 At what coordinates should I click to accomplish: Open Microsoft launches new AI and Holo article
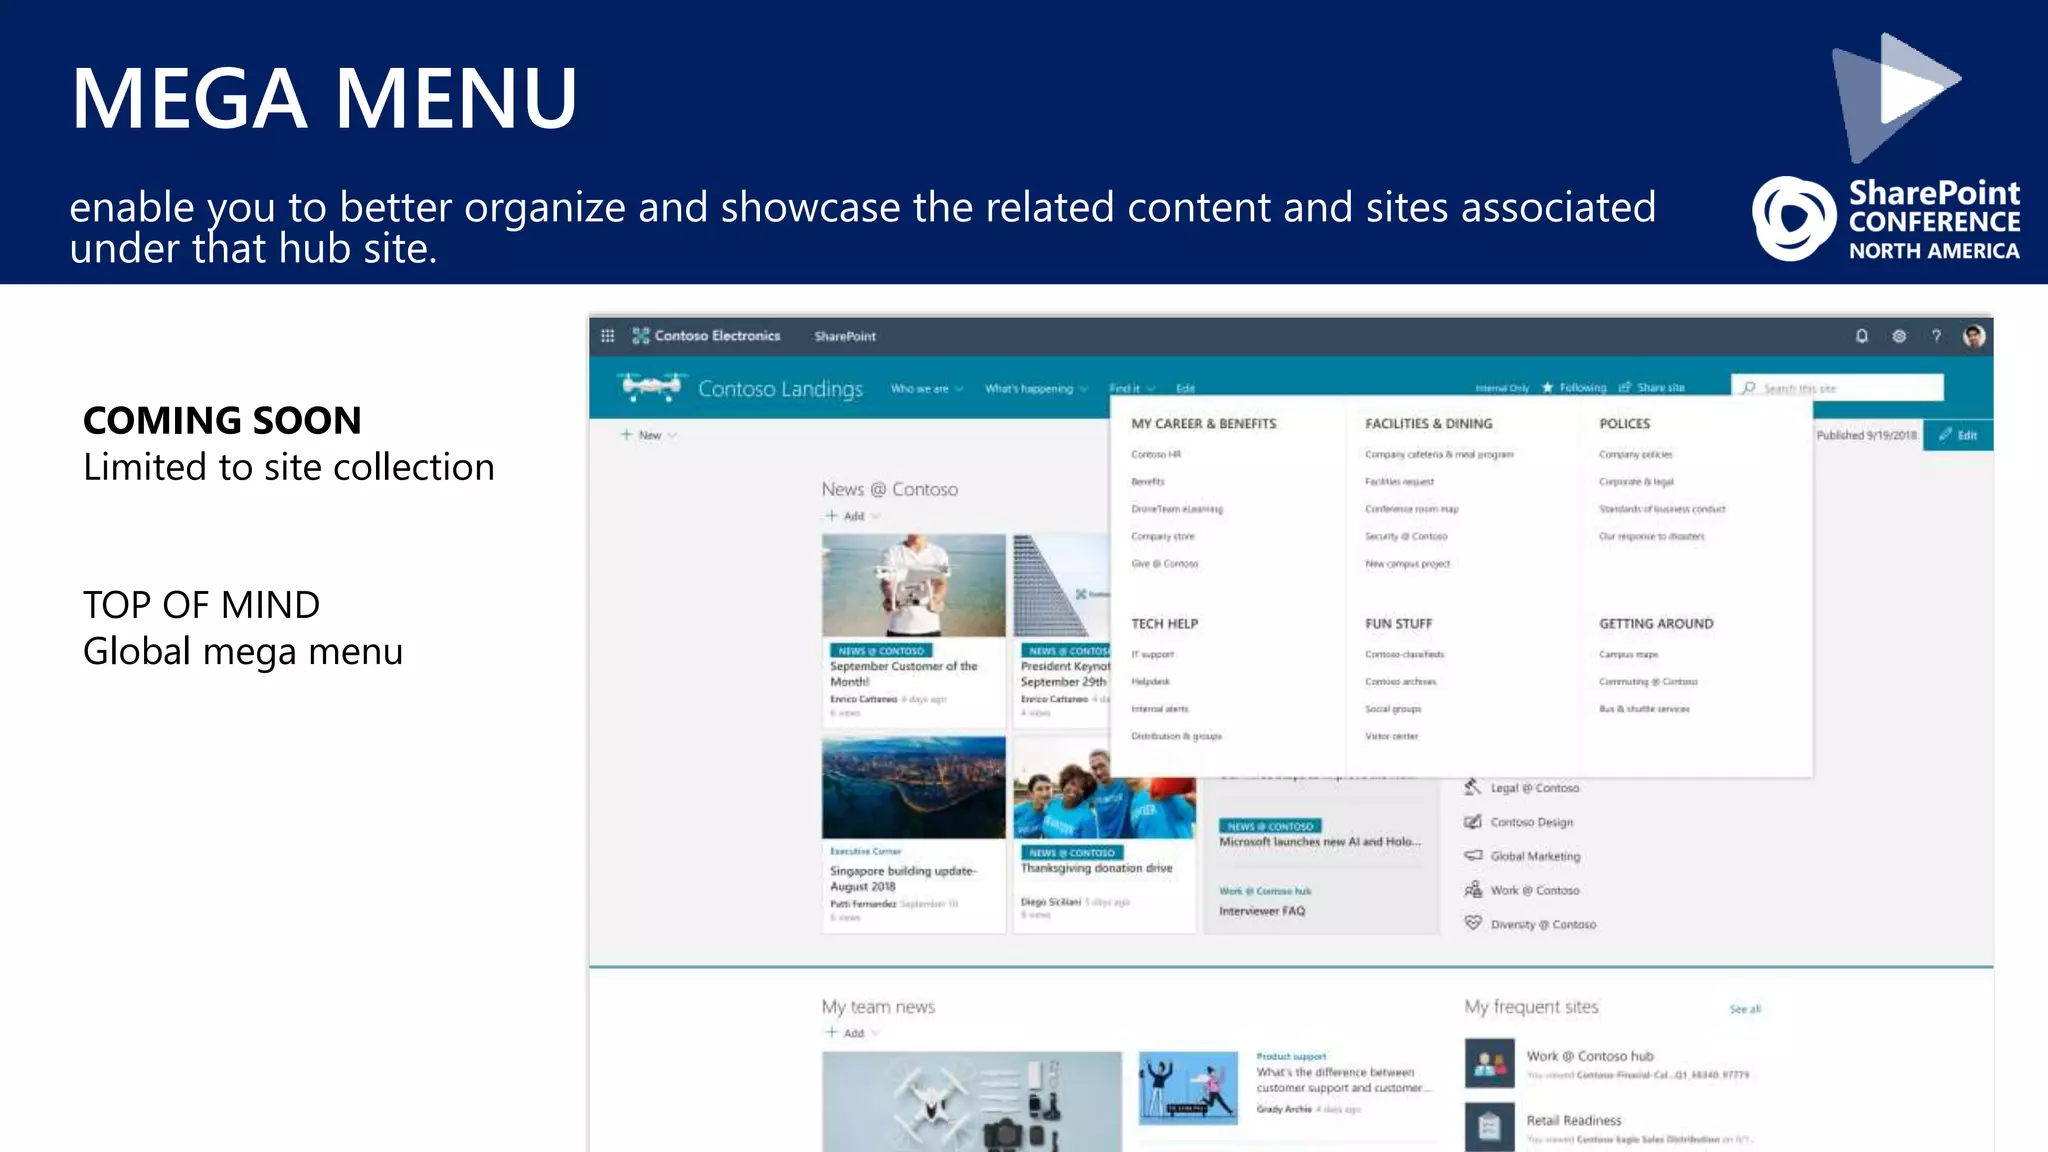(x=1319, y=842)
